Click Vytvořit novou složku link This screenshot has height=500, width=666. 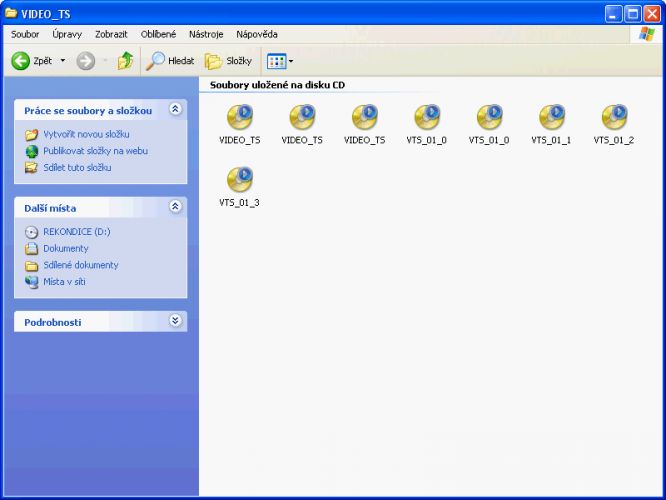86,134
